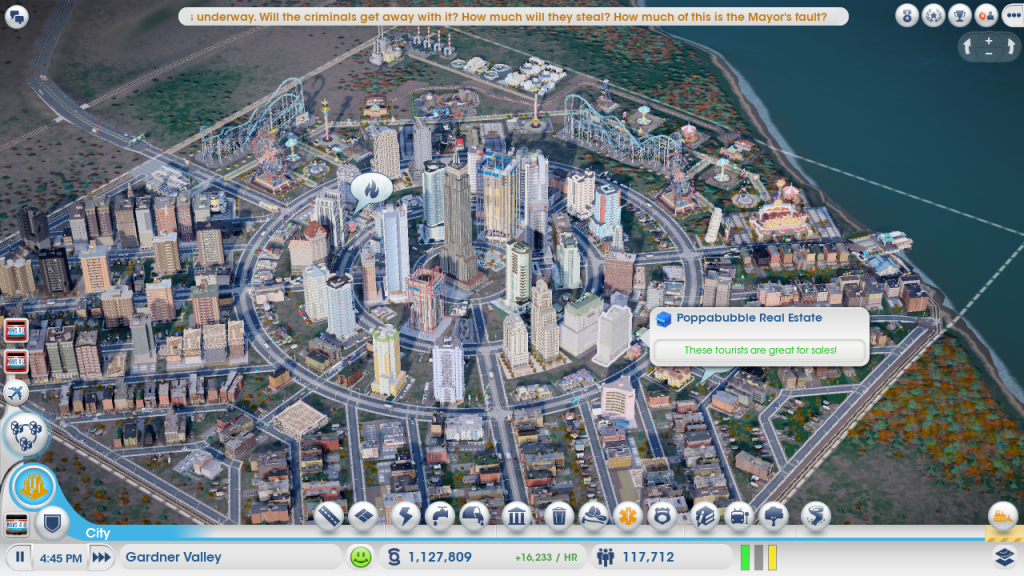Open the Parks tree menu
The width and height of the screenshot is (1024, 576).
(774, 517)
